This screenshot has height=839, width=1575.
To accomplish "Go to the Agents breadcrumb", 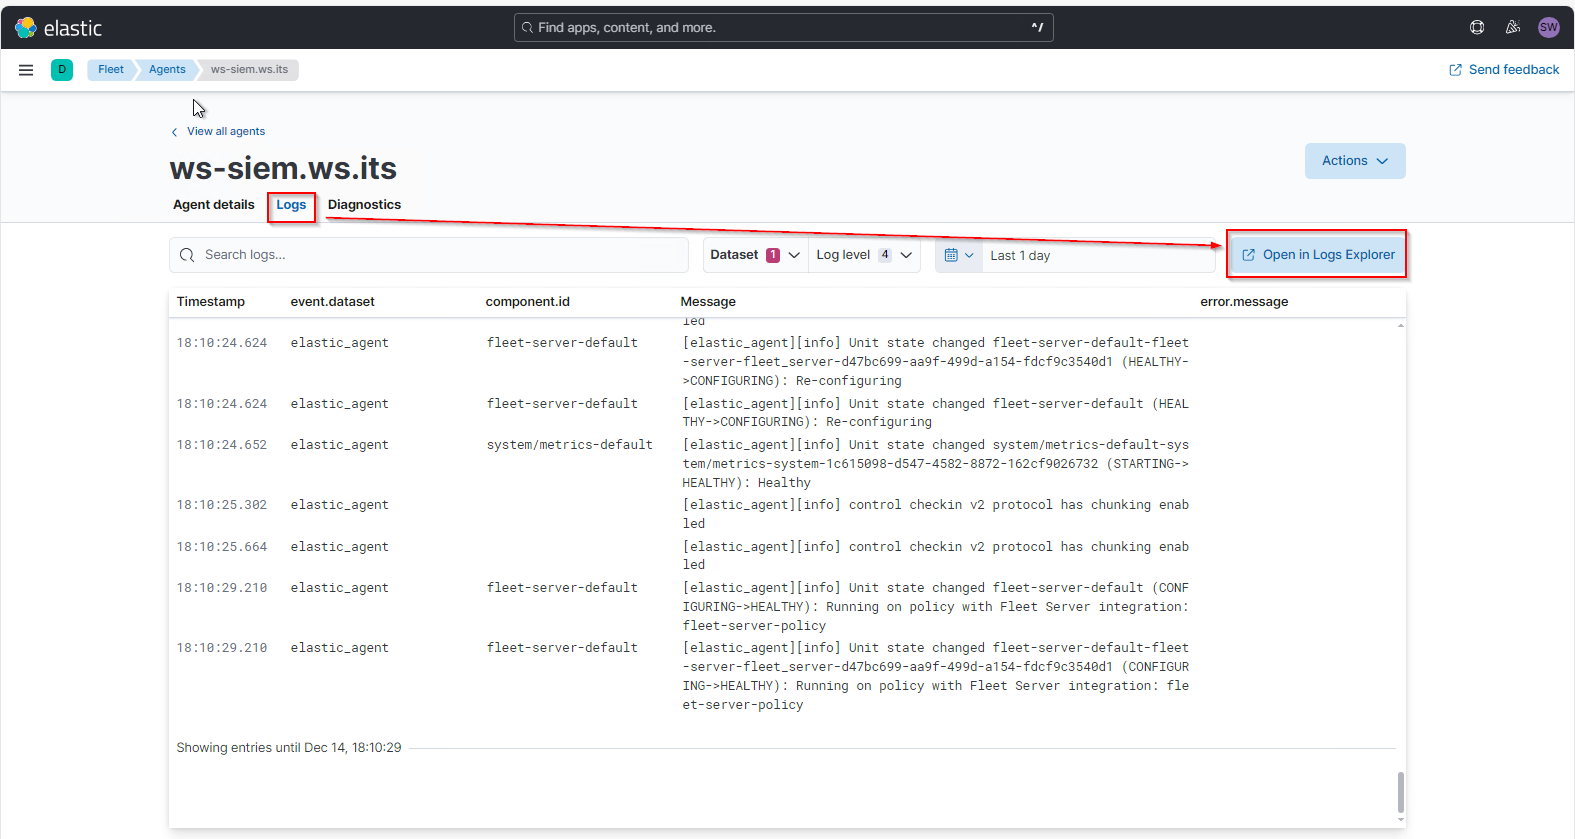I will [167, 70].
